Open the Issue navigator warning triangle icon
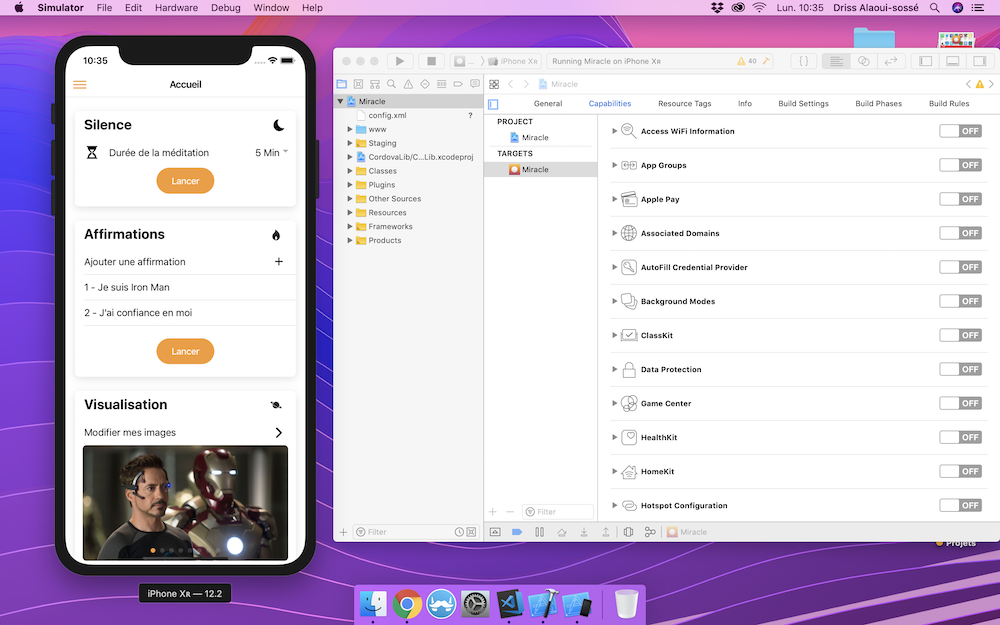The height and width of the screenshot is (625, 1000). [x=408, y=84]
